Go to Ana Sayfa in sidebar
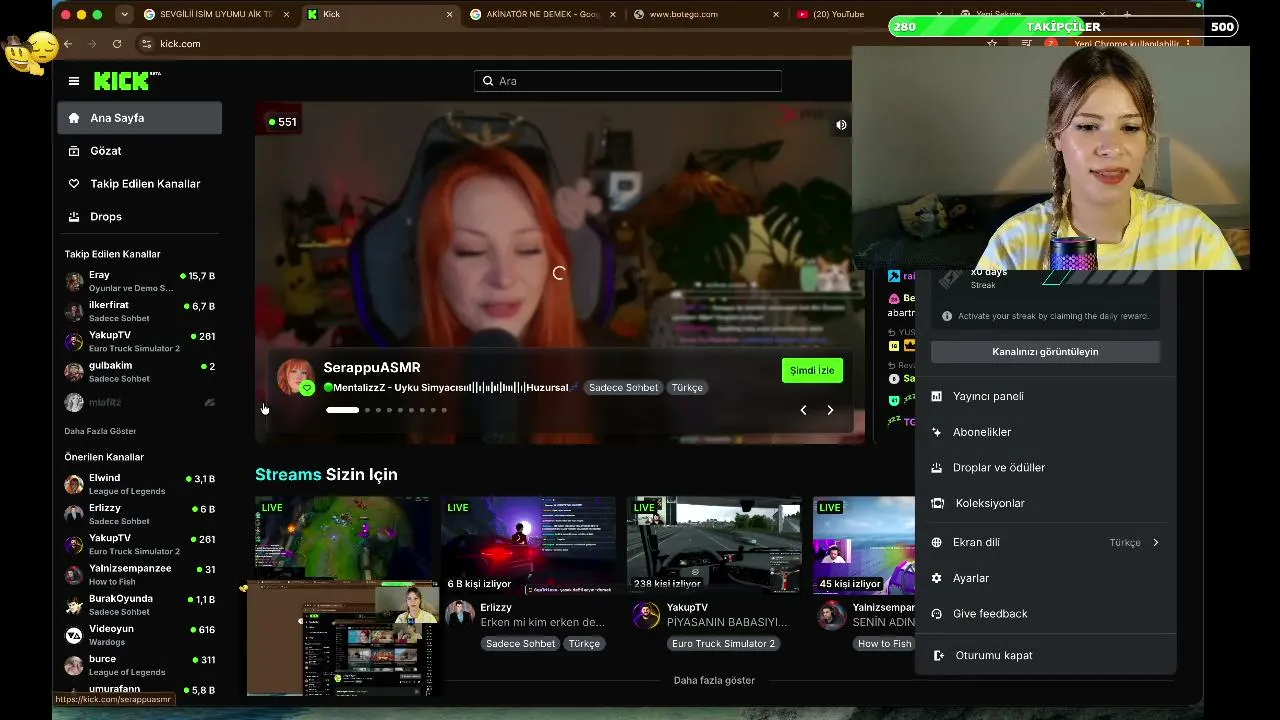The height and width of the screenshot is (720, 1280). 140,118
